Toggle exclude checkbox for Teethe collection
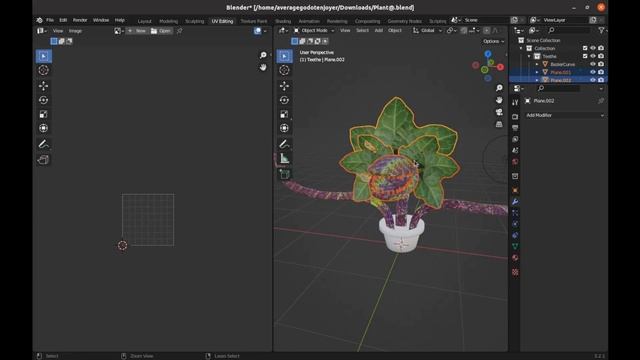Viewport: 640px width, 360px height. pos(585,56)
